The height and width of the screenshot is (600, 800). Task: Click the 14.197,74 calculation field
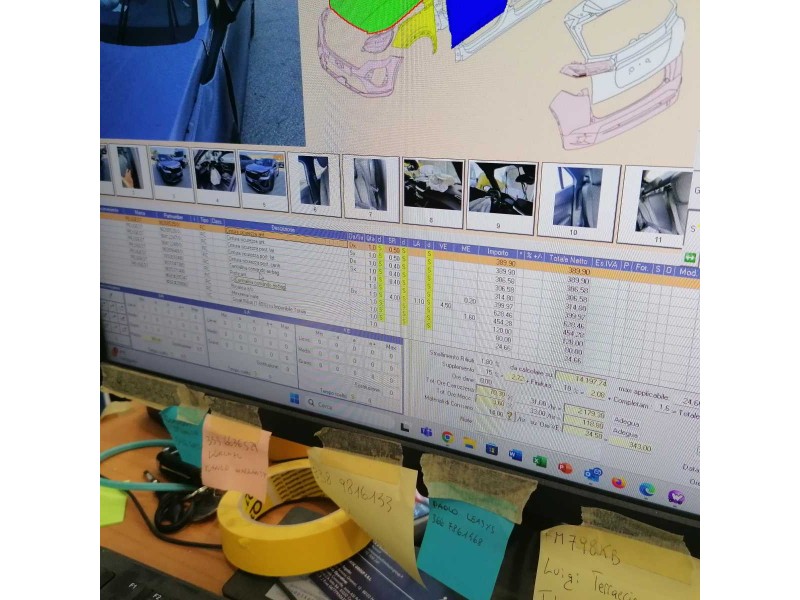point(581,380)
